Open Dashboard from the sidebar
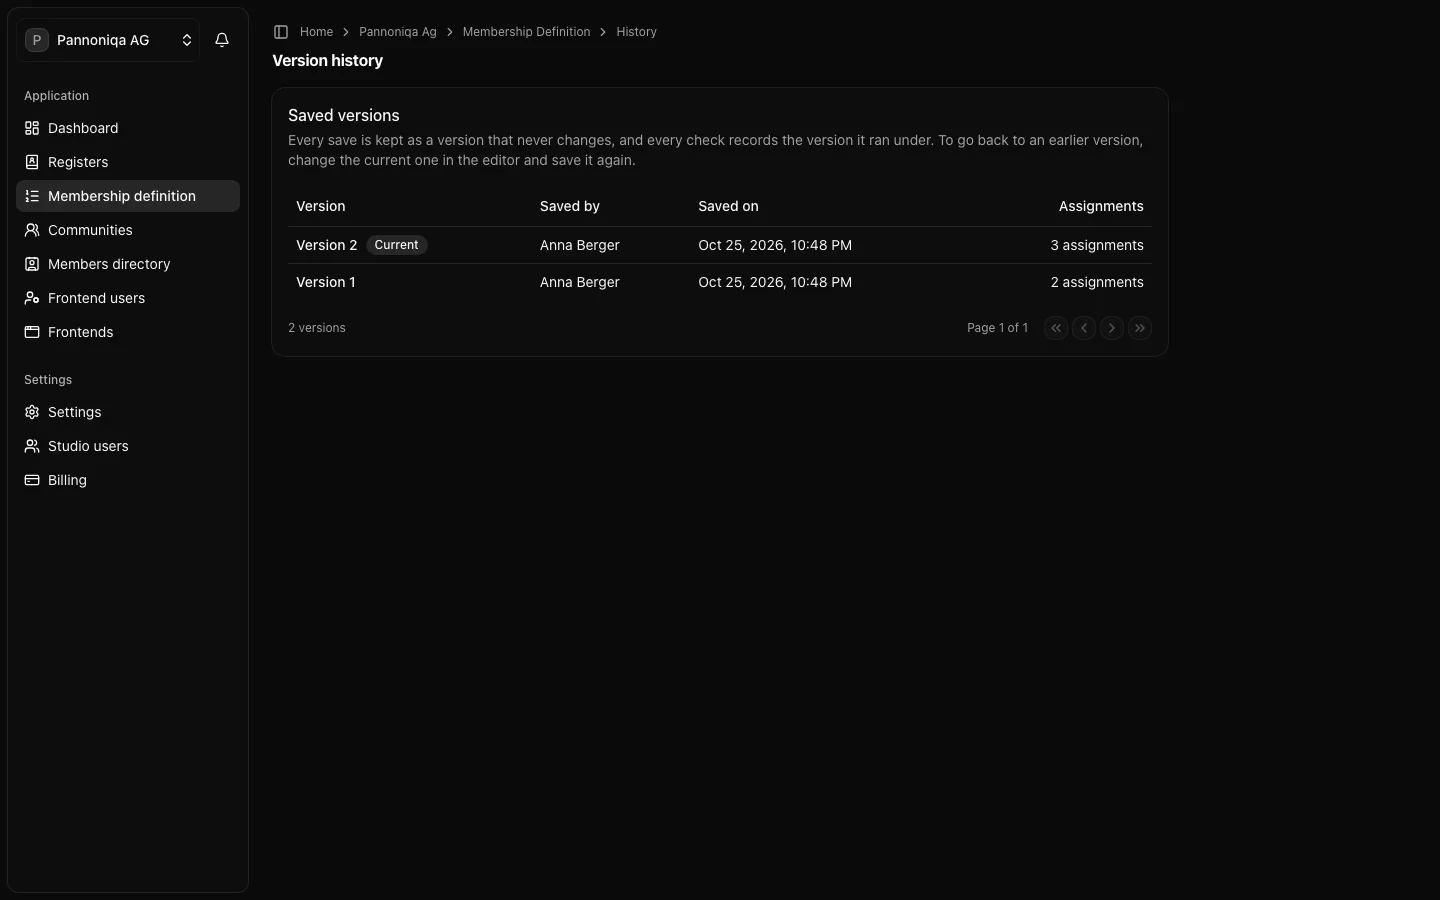The width and height of the screenshot is (1440, 900). (128, 128)
